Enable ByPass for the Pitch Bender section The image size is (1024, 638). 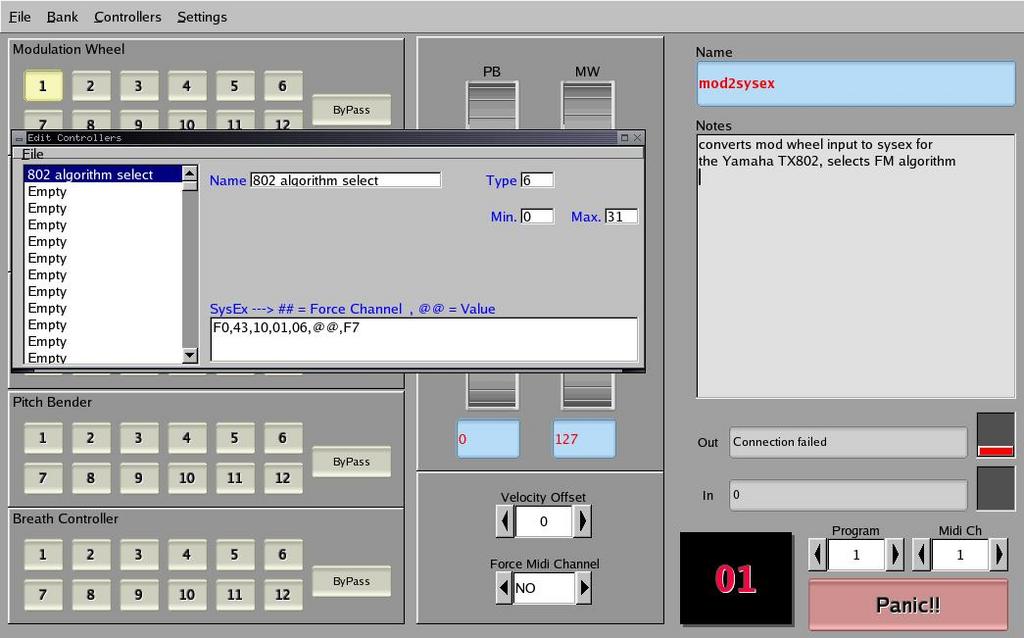(351, 461)
